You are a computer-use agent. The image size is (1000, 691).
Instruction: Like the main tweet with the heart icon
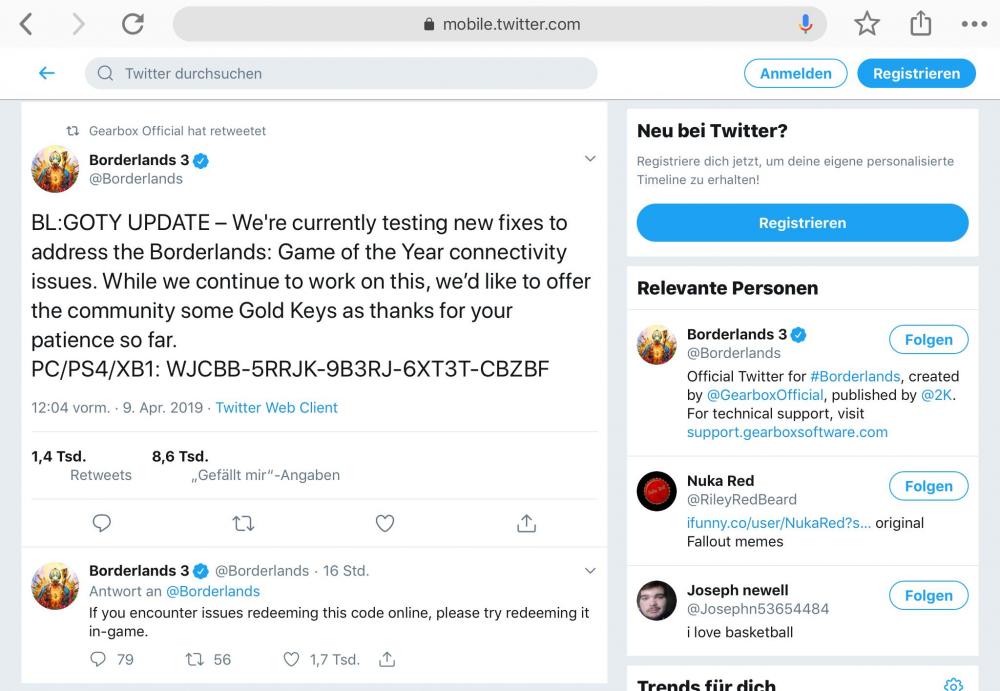pyautogui.click(x=385, y=523)
